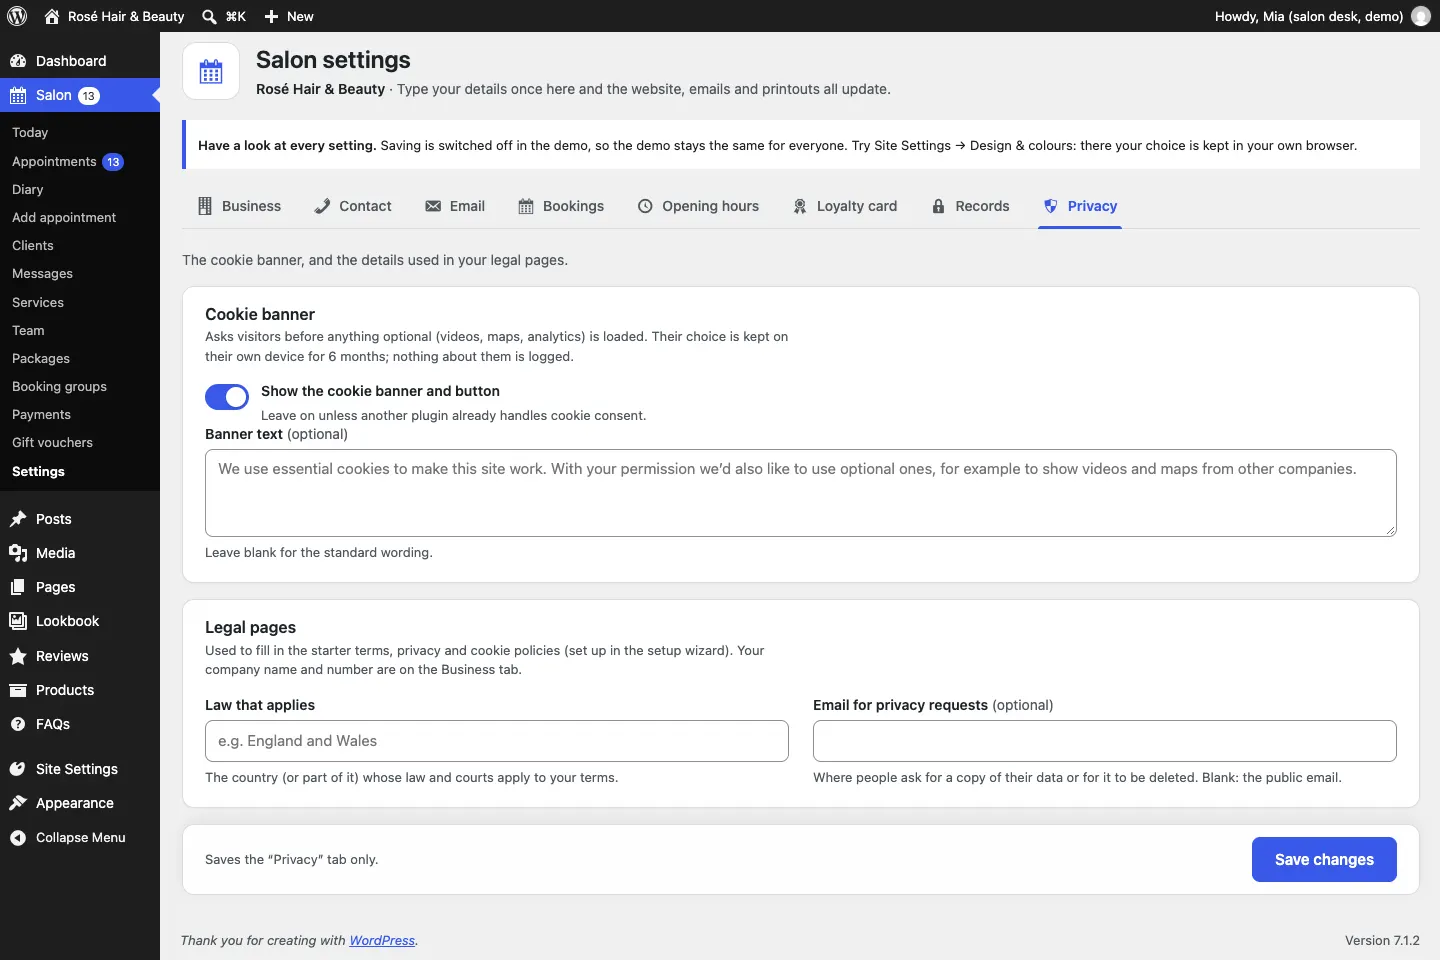Screen dimensions: 1440x960
Task: Click the Salon settings calendar icon
Action: pos(211,71)
